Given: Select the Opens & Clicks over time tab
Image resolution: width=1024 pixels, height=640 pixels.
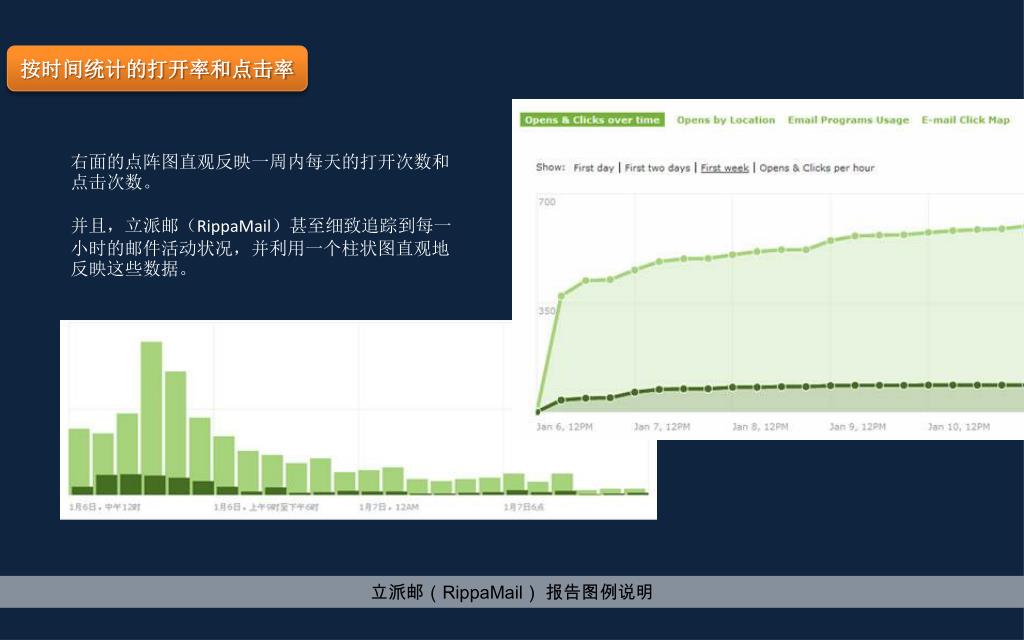Looking at the screenshot, I should (592, 120).
